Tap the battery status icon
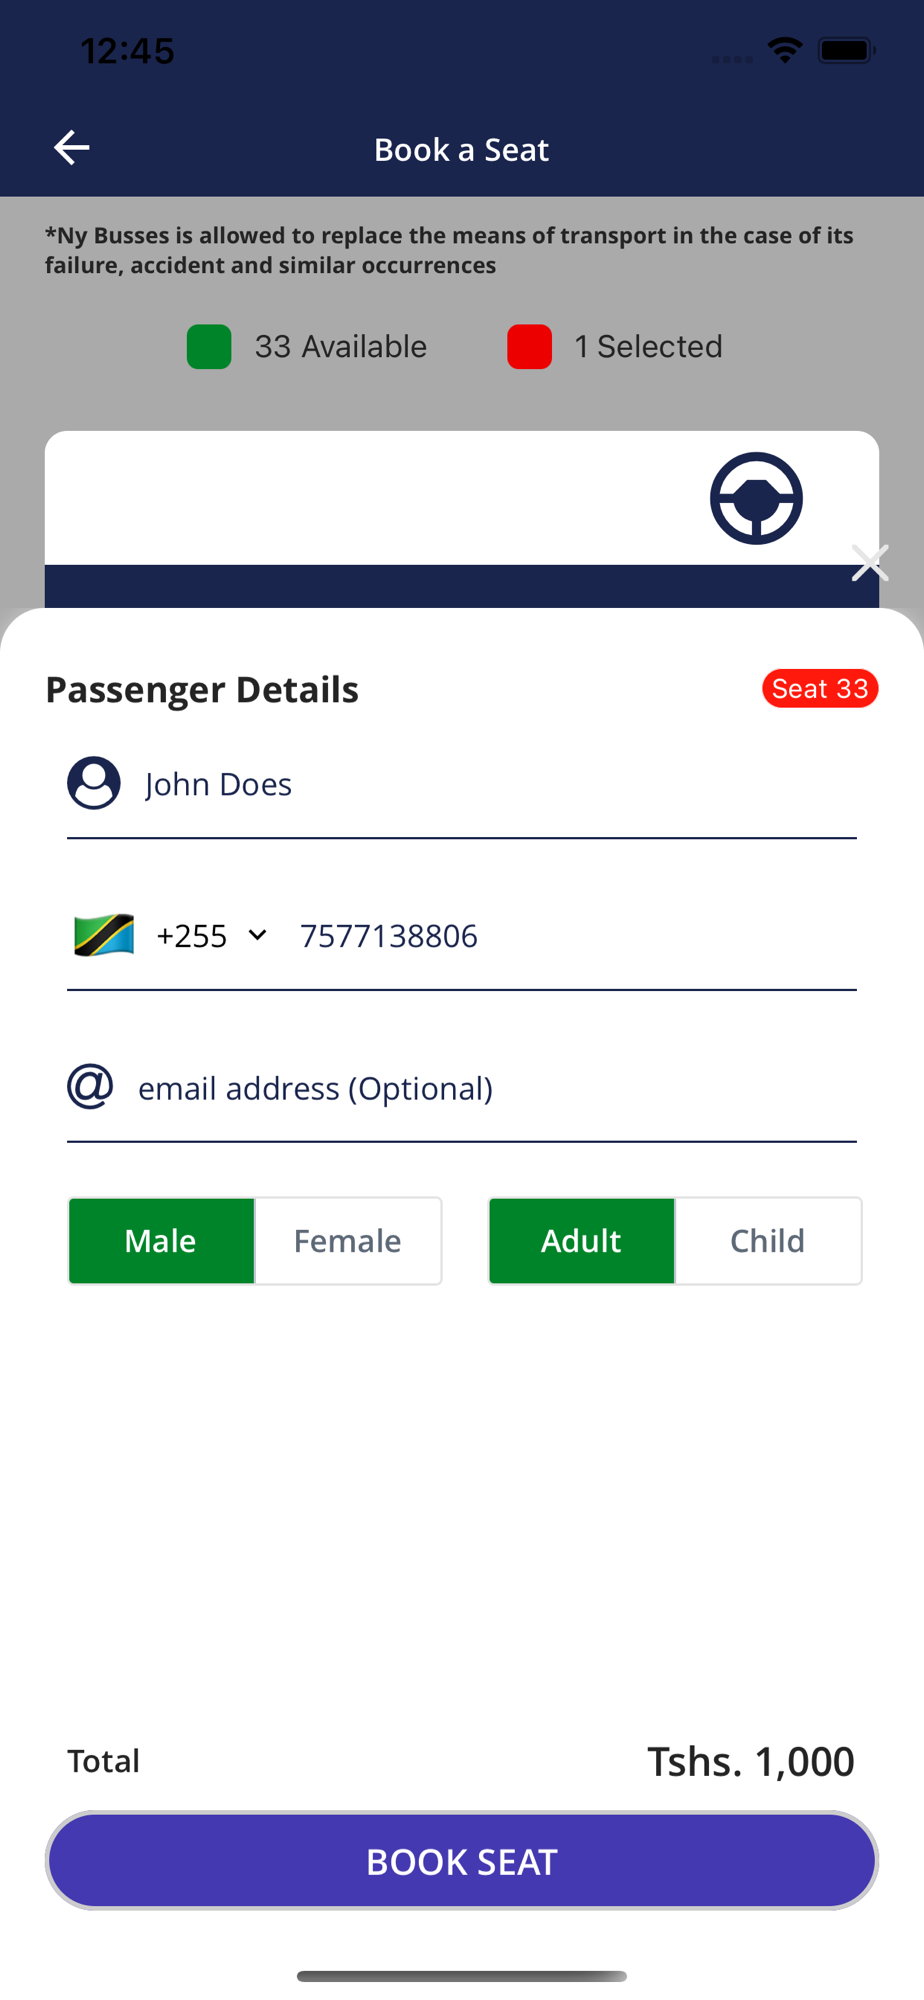The width and height of the screenshot is (924, 2000). [846, 50]
